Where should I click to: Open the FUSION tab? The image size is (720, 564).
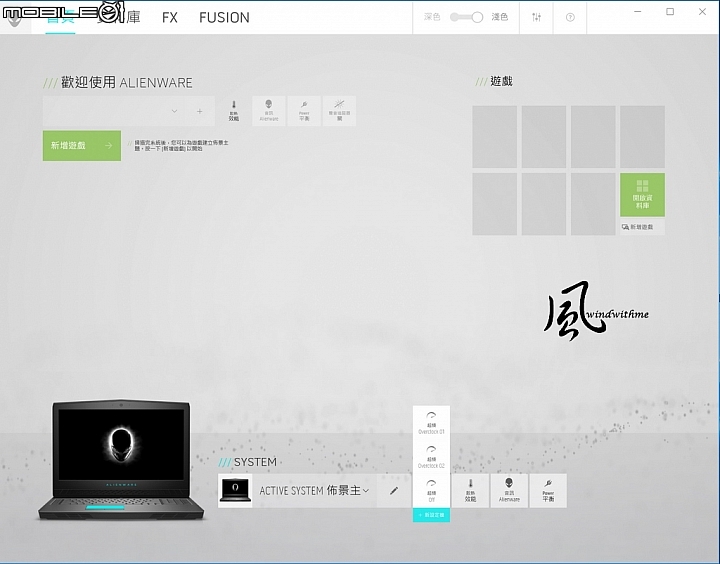pos(224,17)
